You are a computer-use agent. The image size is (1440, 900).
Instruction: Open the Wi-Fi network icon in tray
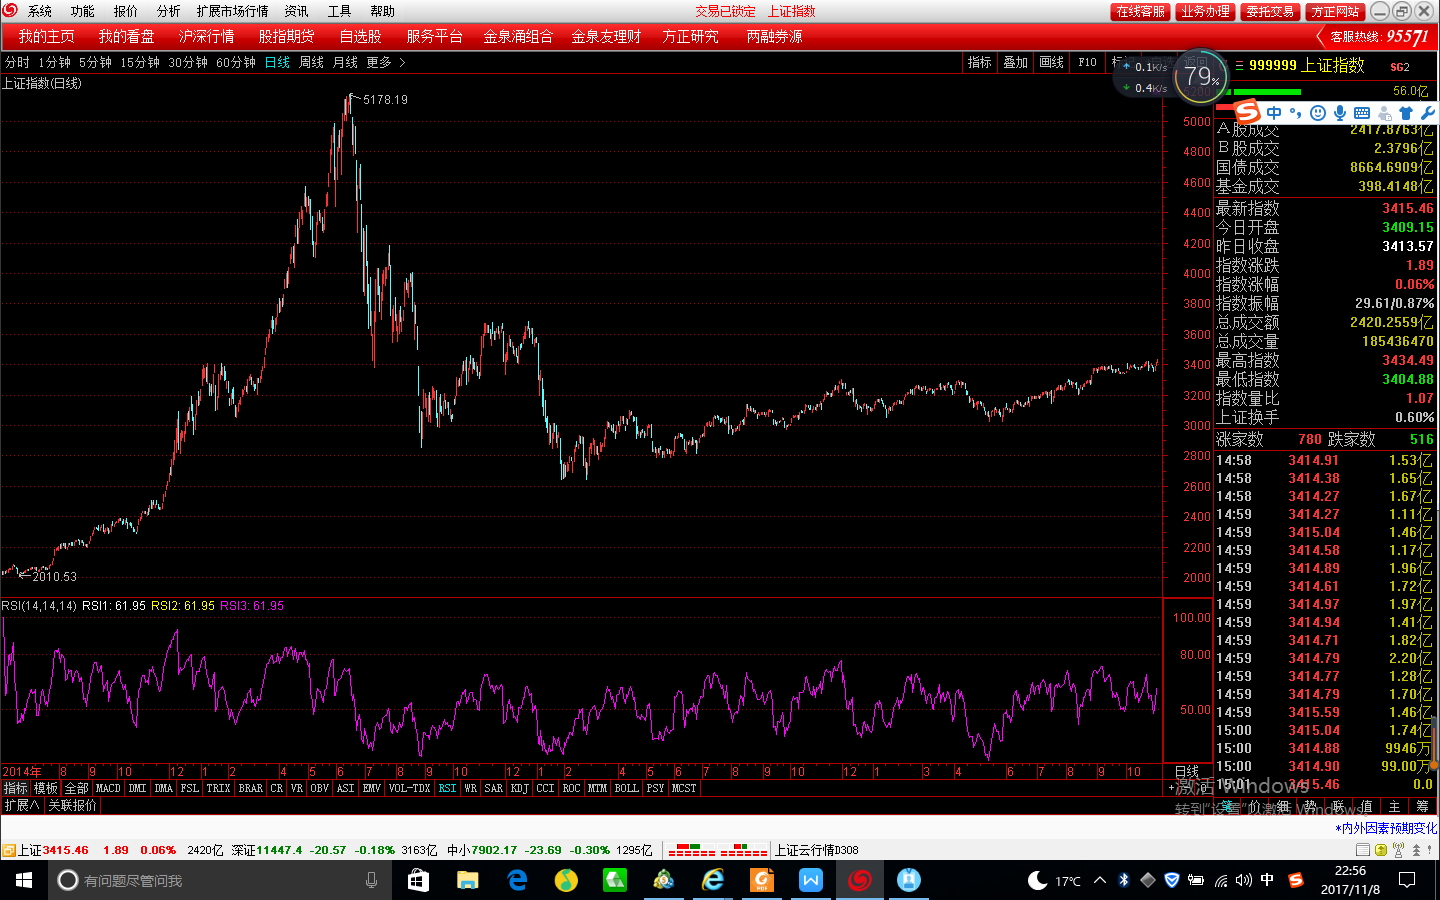click(1220, 880)
